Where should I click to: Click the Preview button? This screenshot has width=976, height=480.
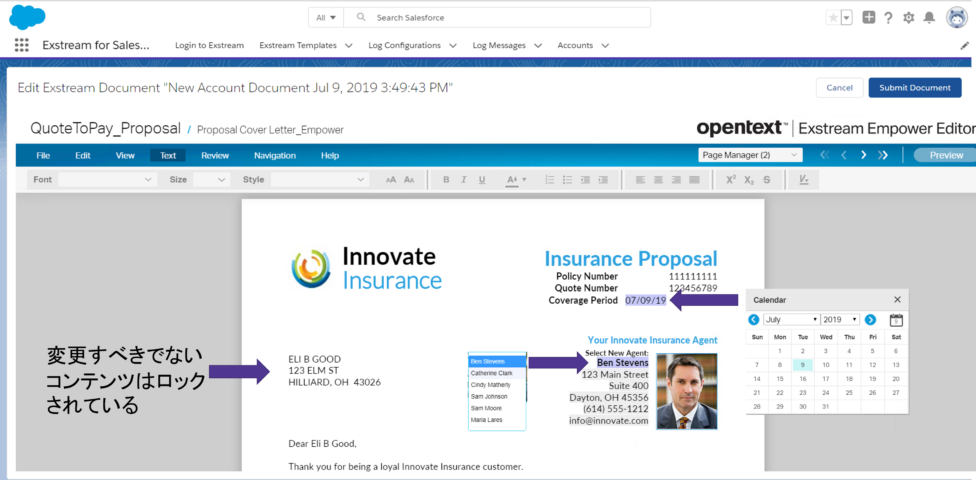944,155
